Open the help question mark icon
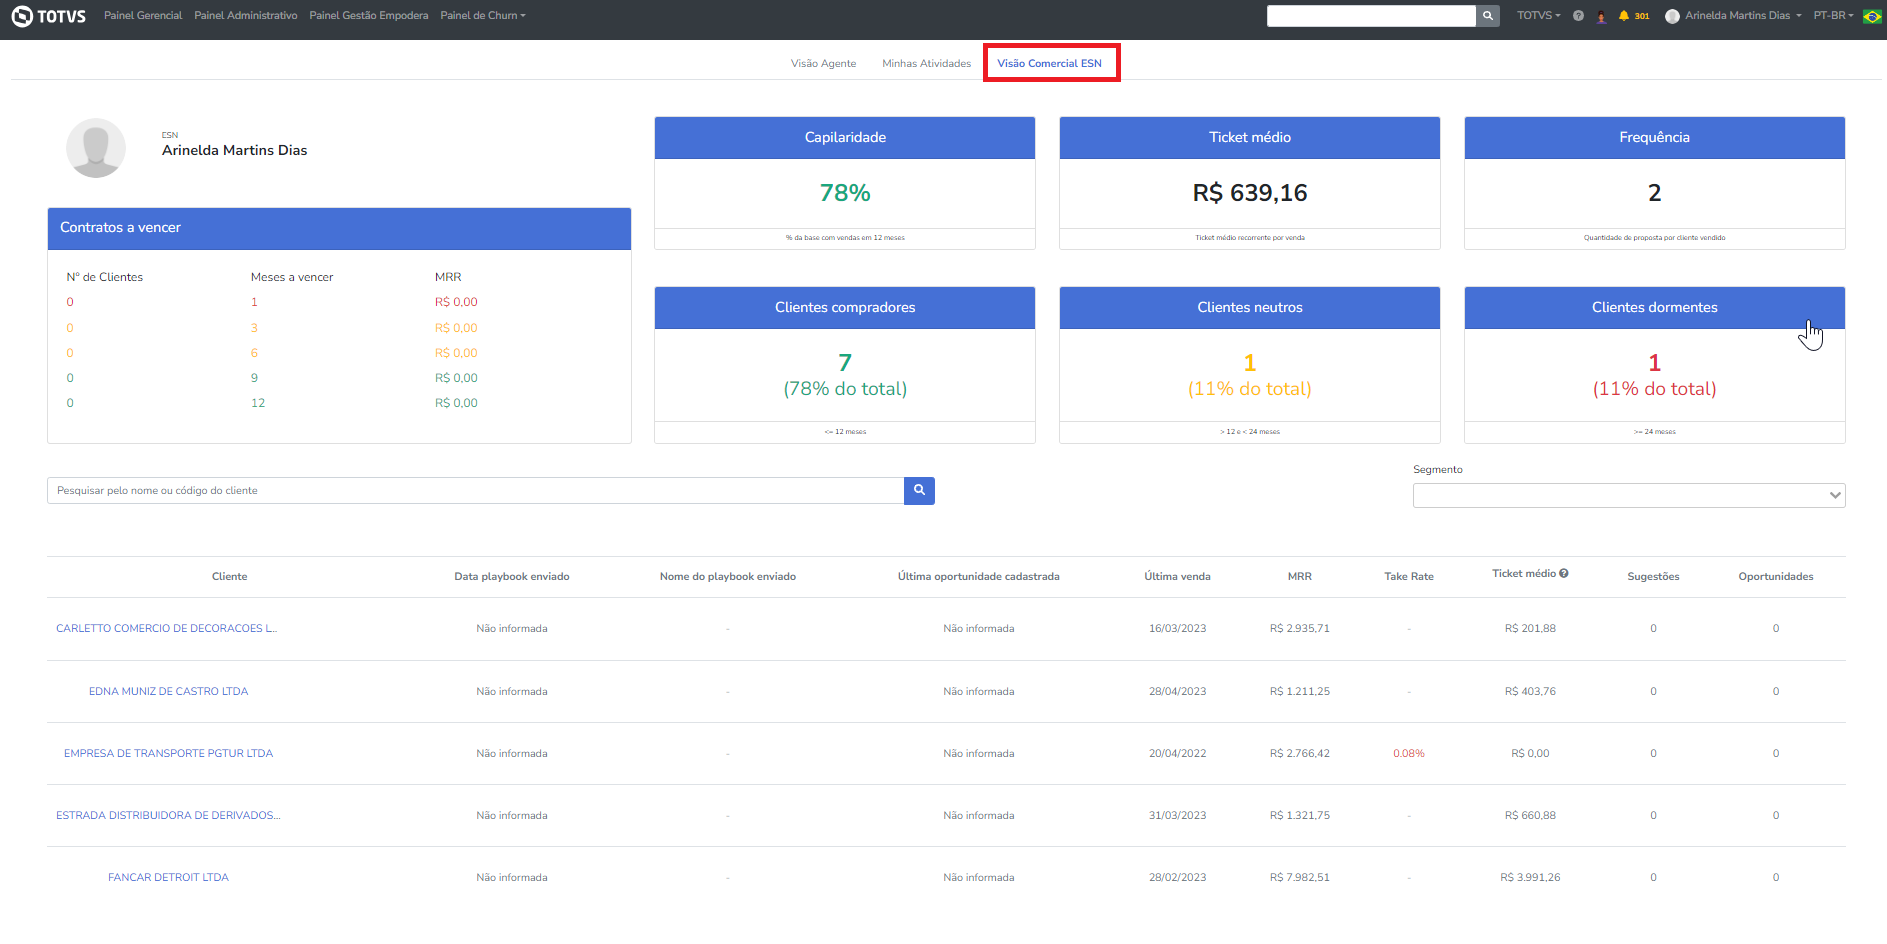This screenshot has width=1887, height=944. coord(1578,16)
